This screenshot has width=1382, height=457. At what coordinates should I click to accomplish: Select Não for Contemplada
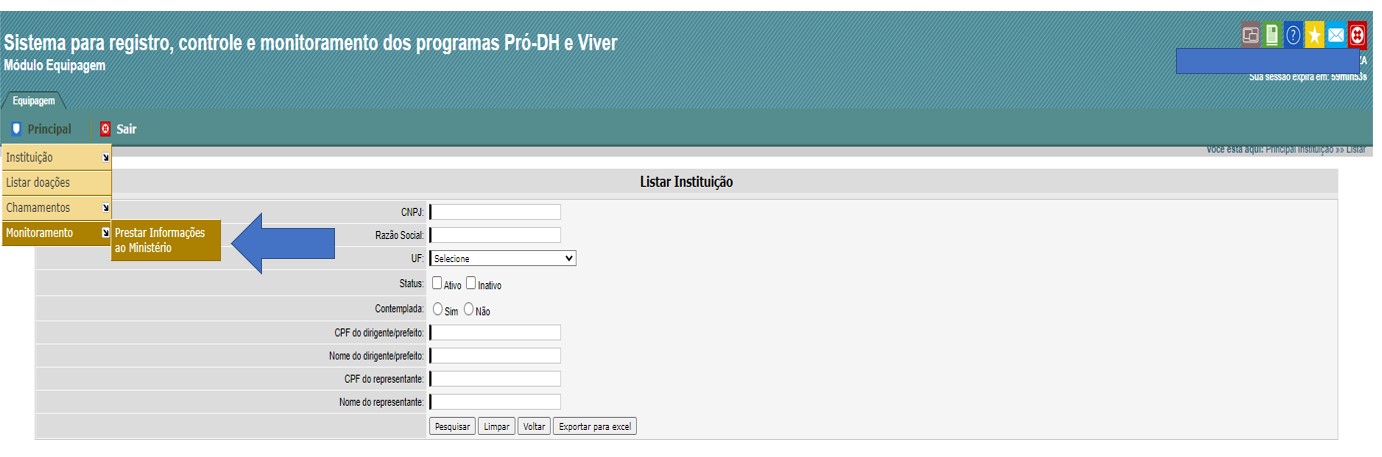[469, 310]
